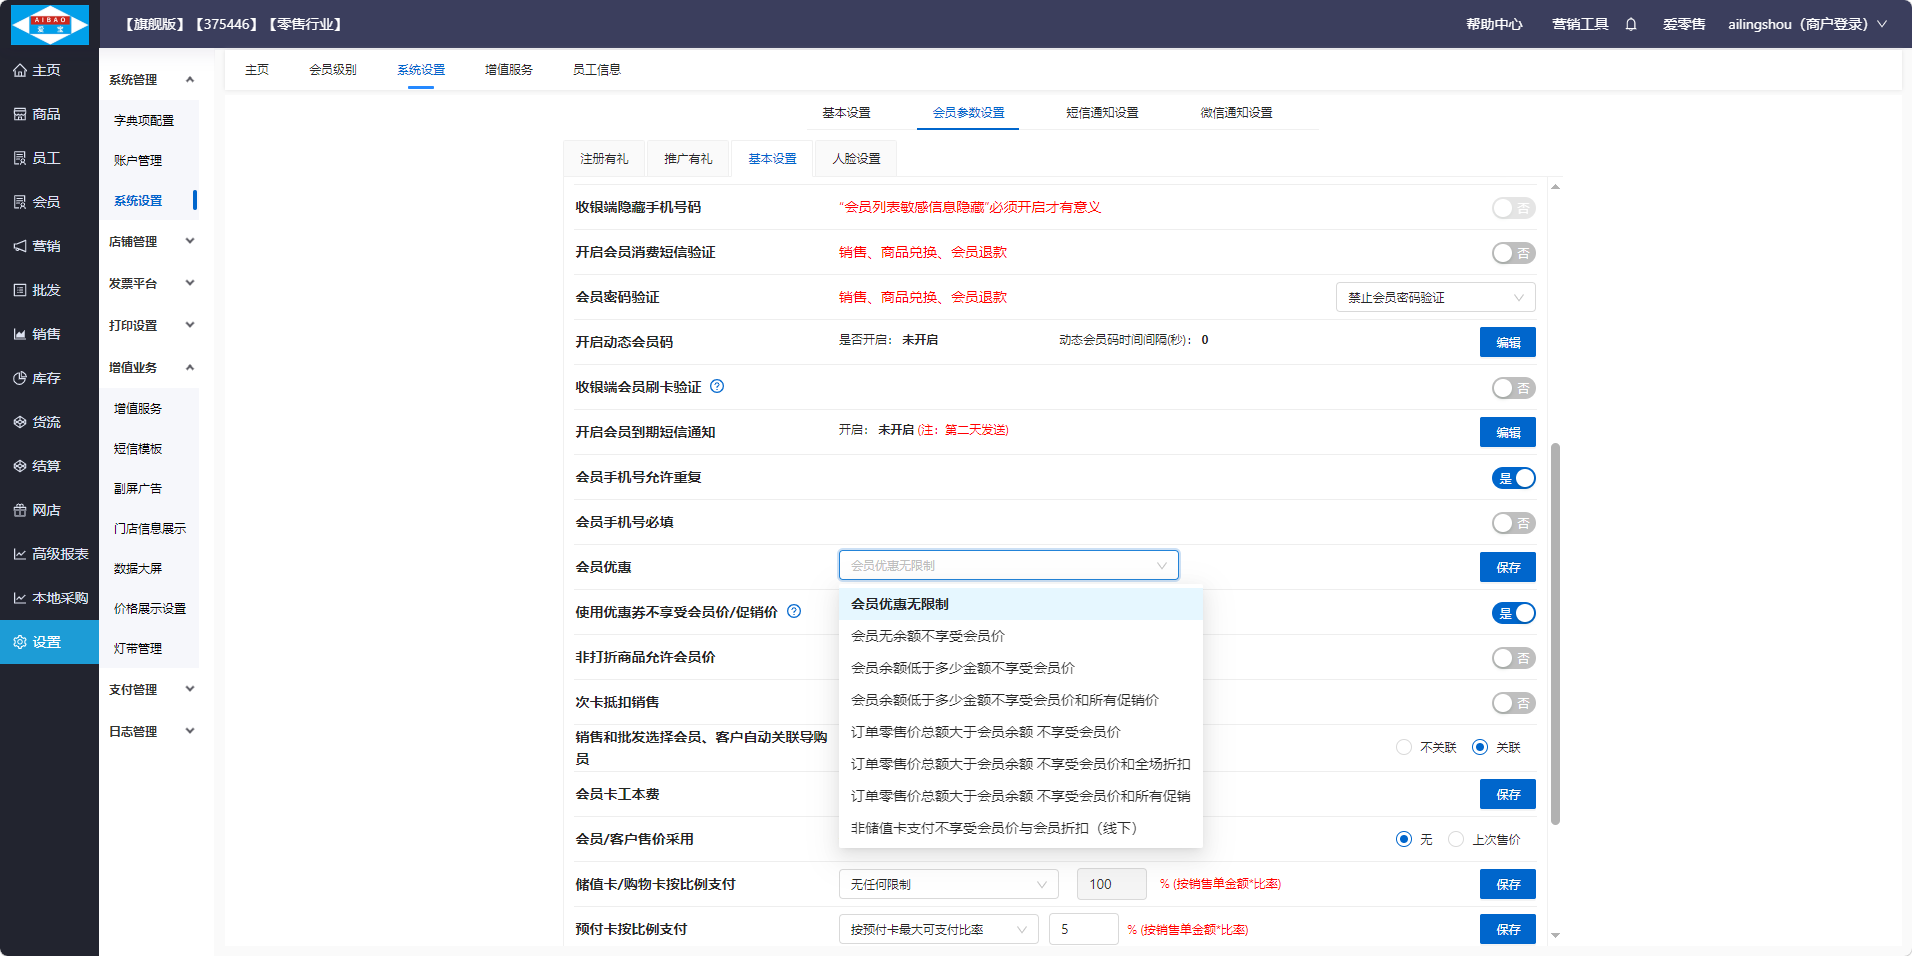Image resolution: width=1912 pixels, height=956 pixels.
Task: Open the 商品 sidebar section icon
Action: point(20,114)
